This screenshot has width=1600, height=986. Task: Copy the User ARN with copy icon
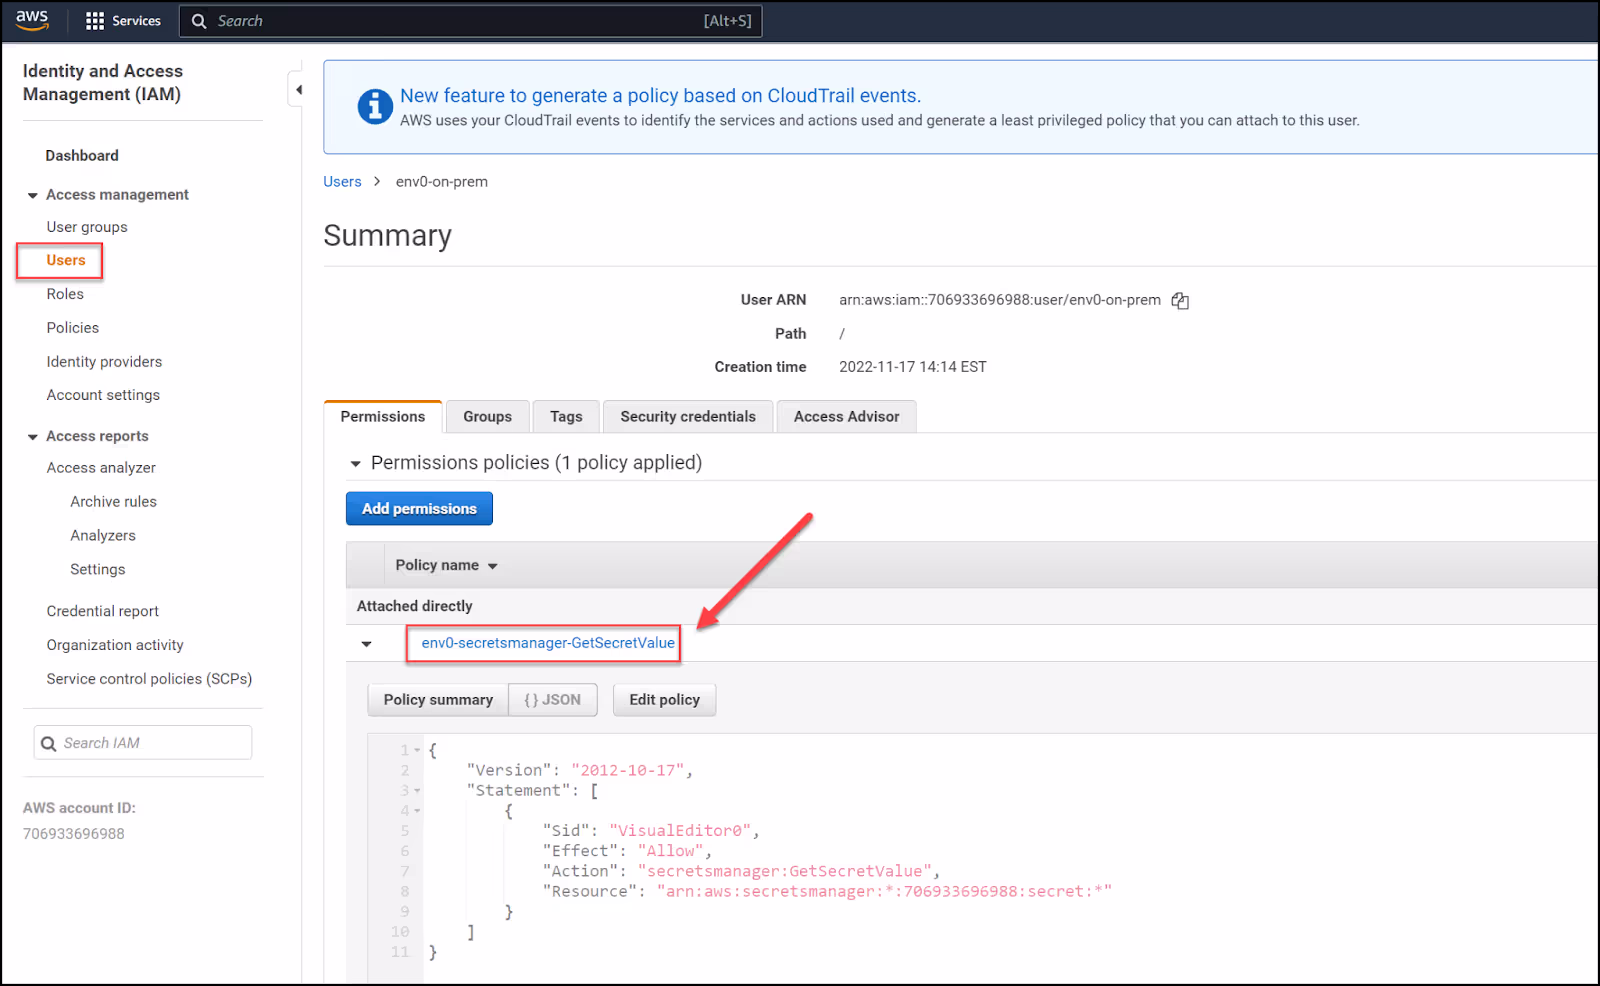[1180, 301]
